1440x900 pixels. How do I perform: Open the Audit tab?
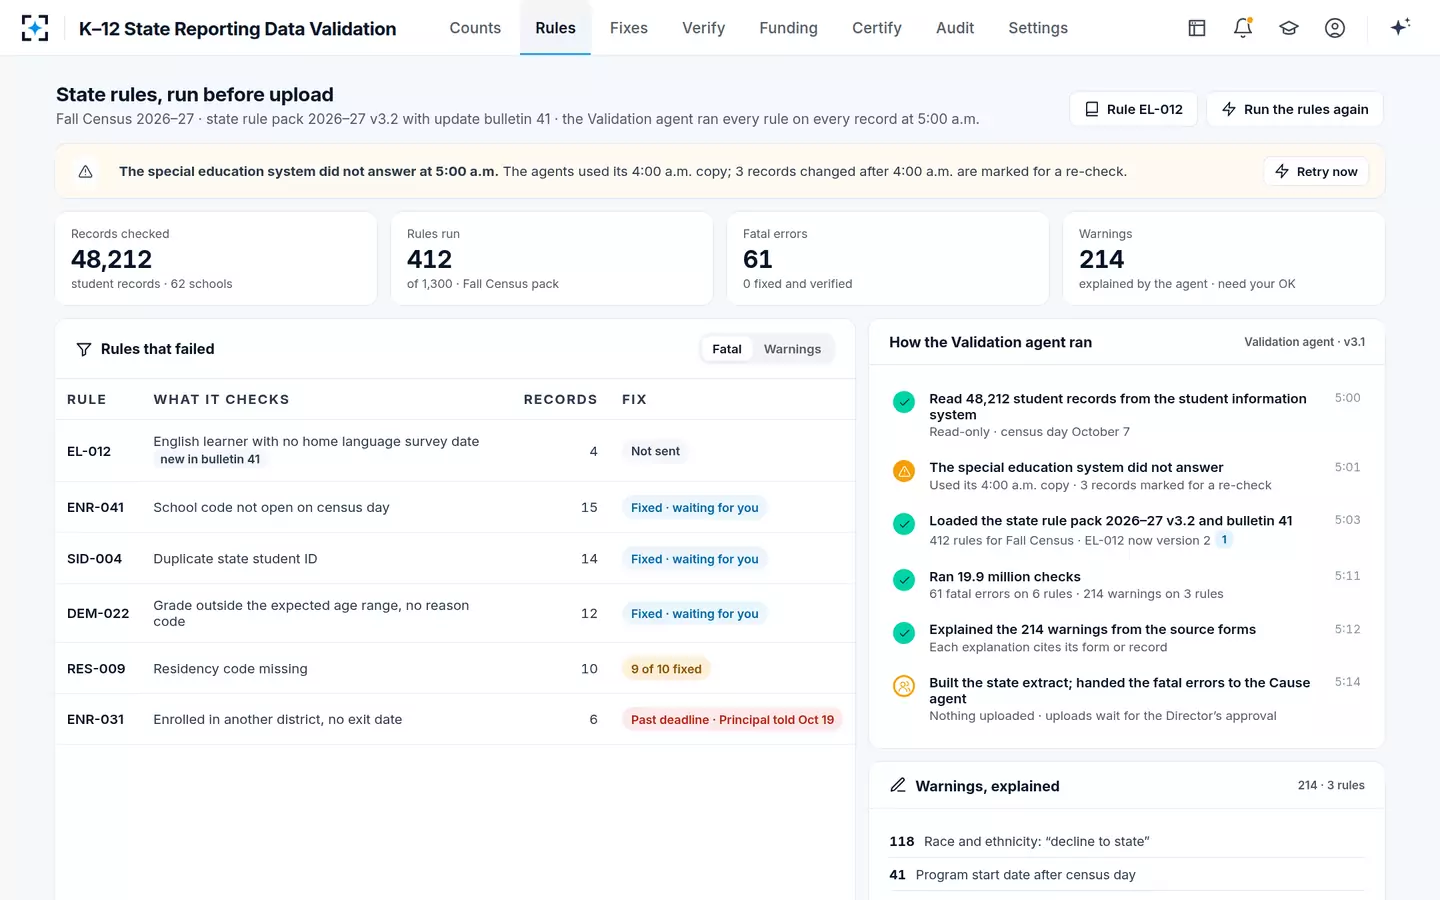point(955,28)
